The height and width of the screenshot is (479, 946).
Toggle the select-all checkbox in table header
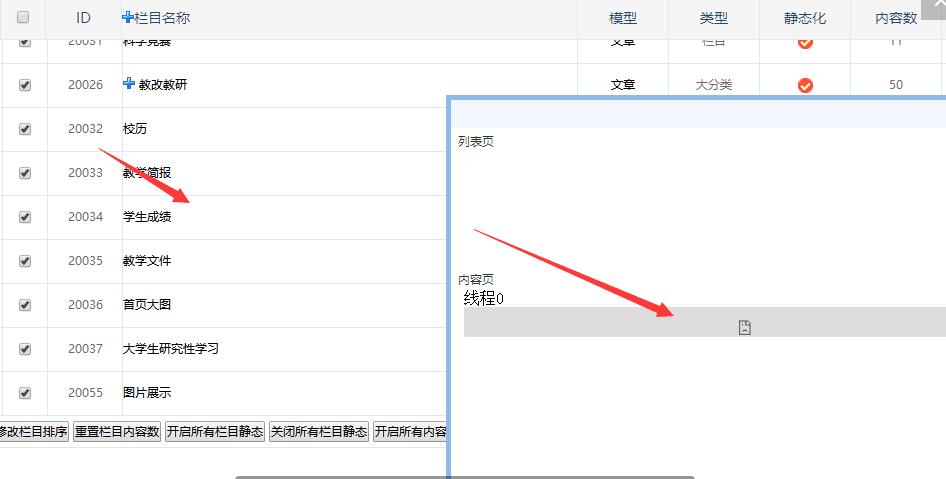[x=24, y=18]
